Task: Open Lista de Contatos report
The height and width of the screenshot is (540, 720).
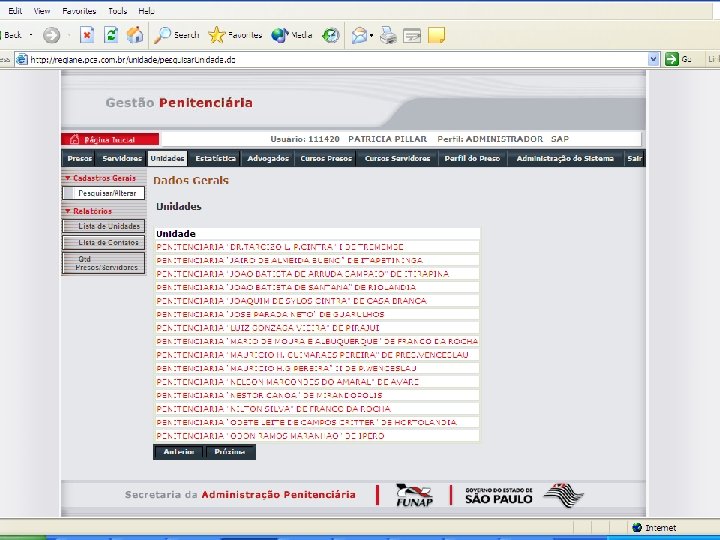Action: [103, 242]
